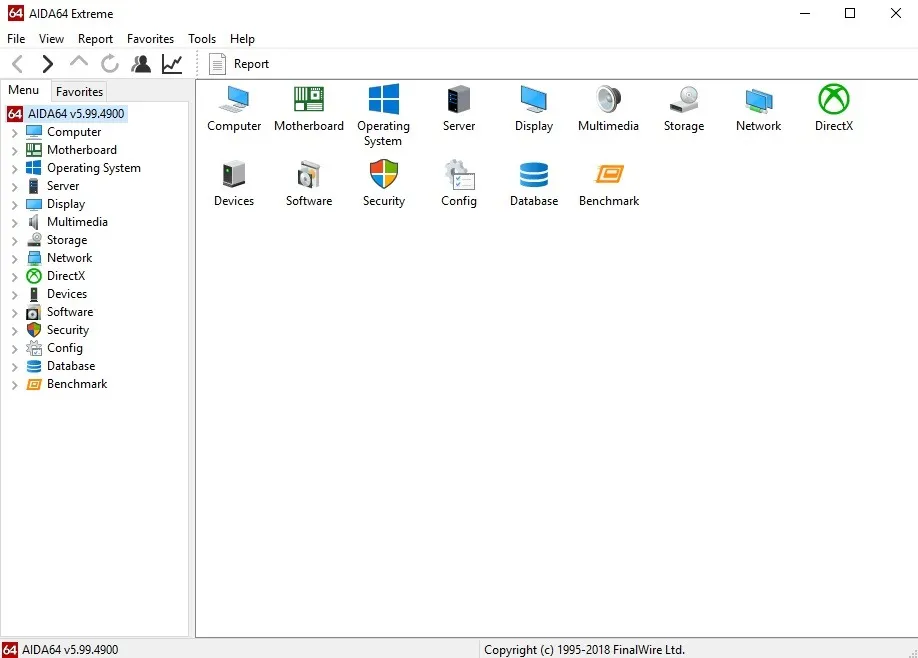Click the Report text button in toolbar
Image resolution: width=918 pixels, height=658 pixels.
(x=251, y=64)
